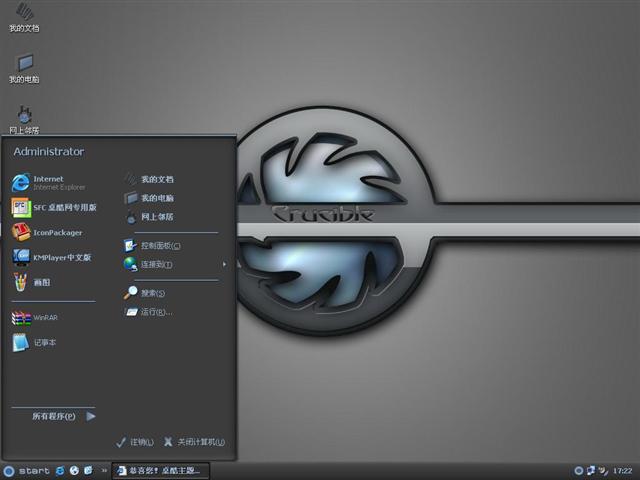
Task: Open 搜索(S) search
Action: 144,293
